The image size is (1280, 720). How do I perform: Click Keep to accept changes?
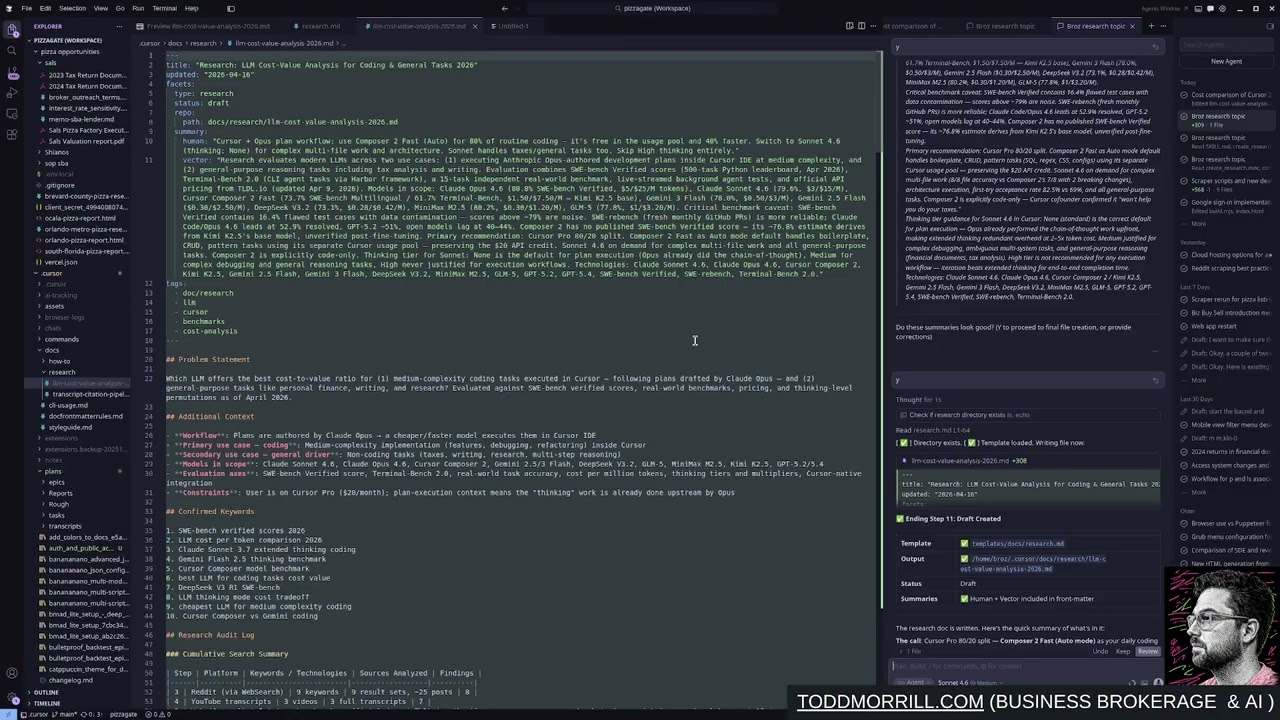tap(1122, 651)
